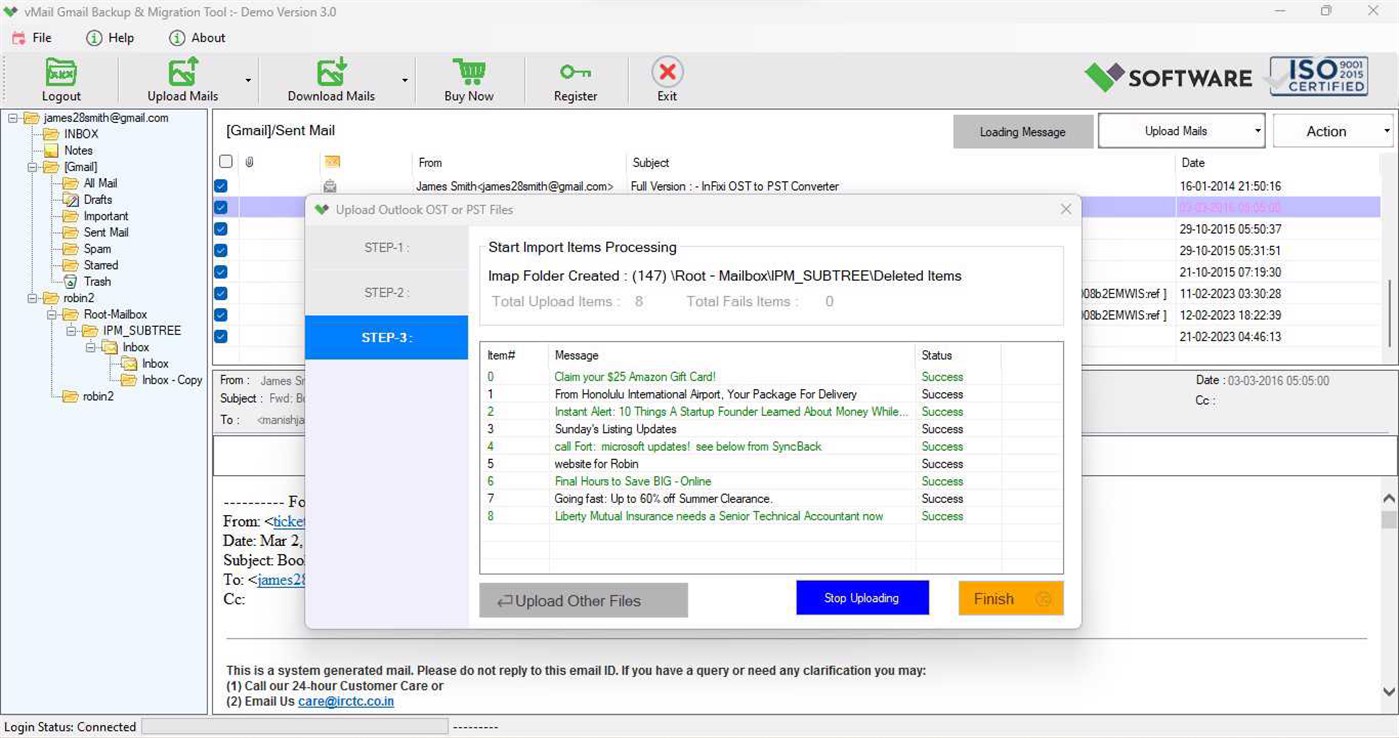
Task: Click the preview pane scroll-up arrow
Action: tap(1389, 498)
